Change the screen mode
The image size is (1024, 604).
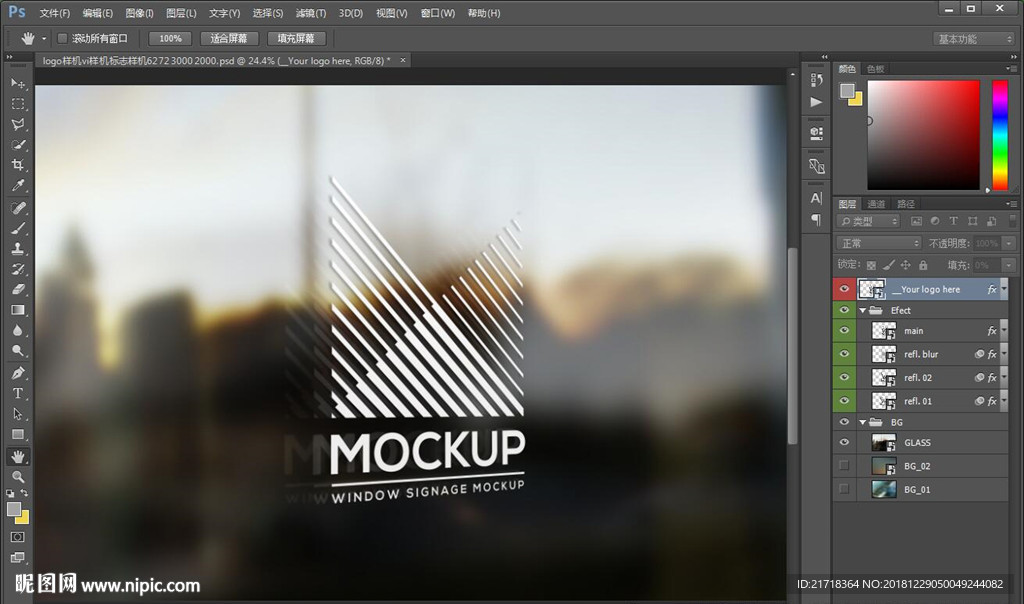(18, 557)
